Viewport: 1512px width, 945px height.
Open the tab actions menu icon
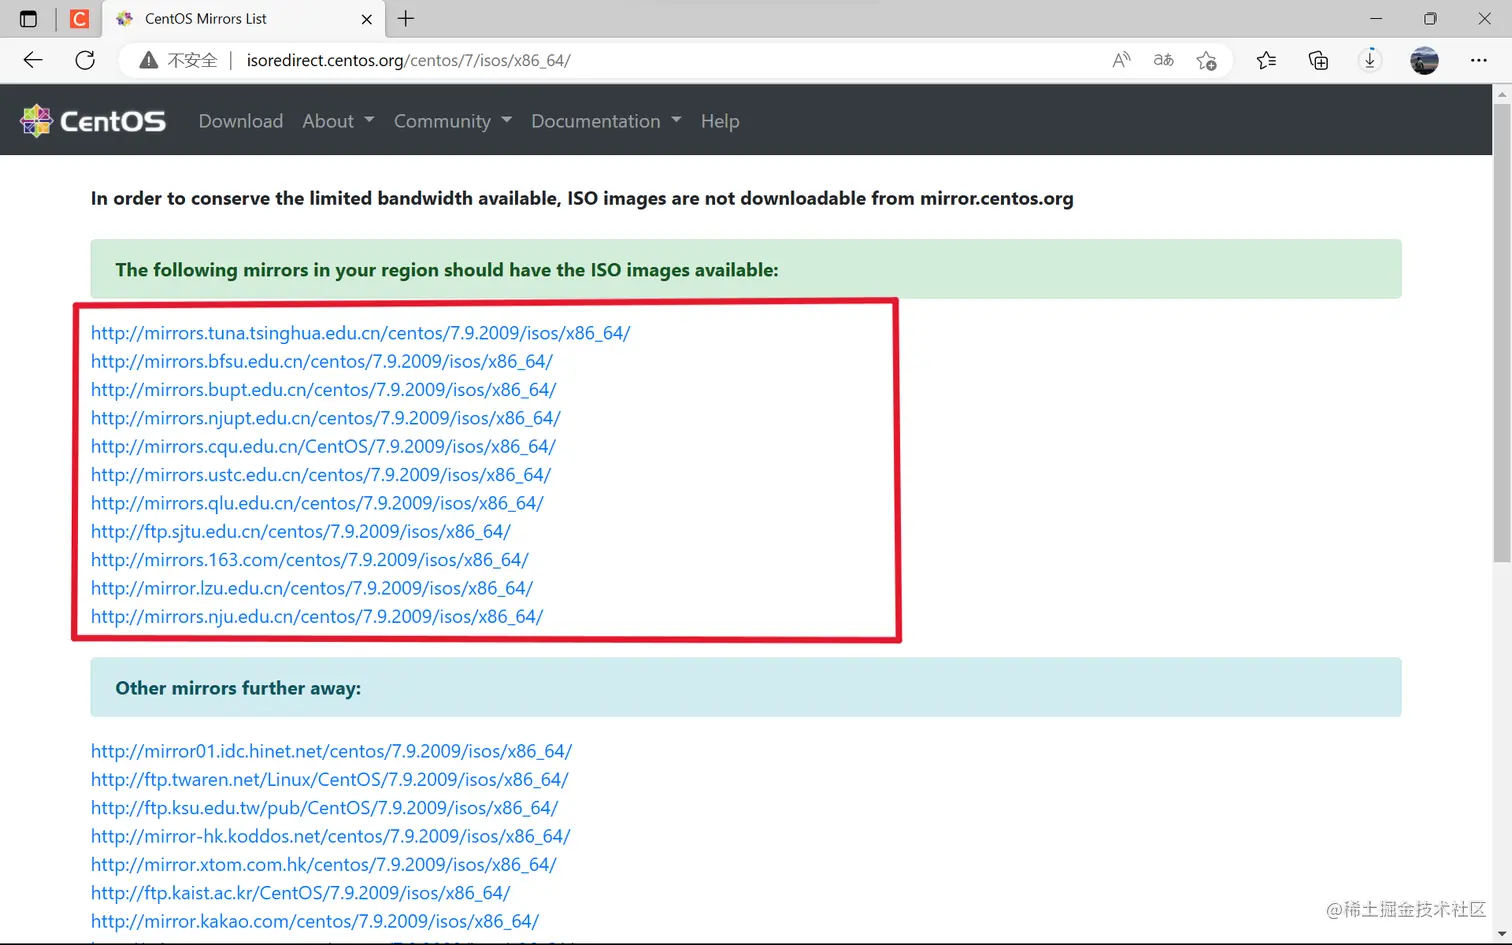28,19
